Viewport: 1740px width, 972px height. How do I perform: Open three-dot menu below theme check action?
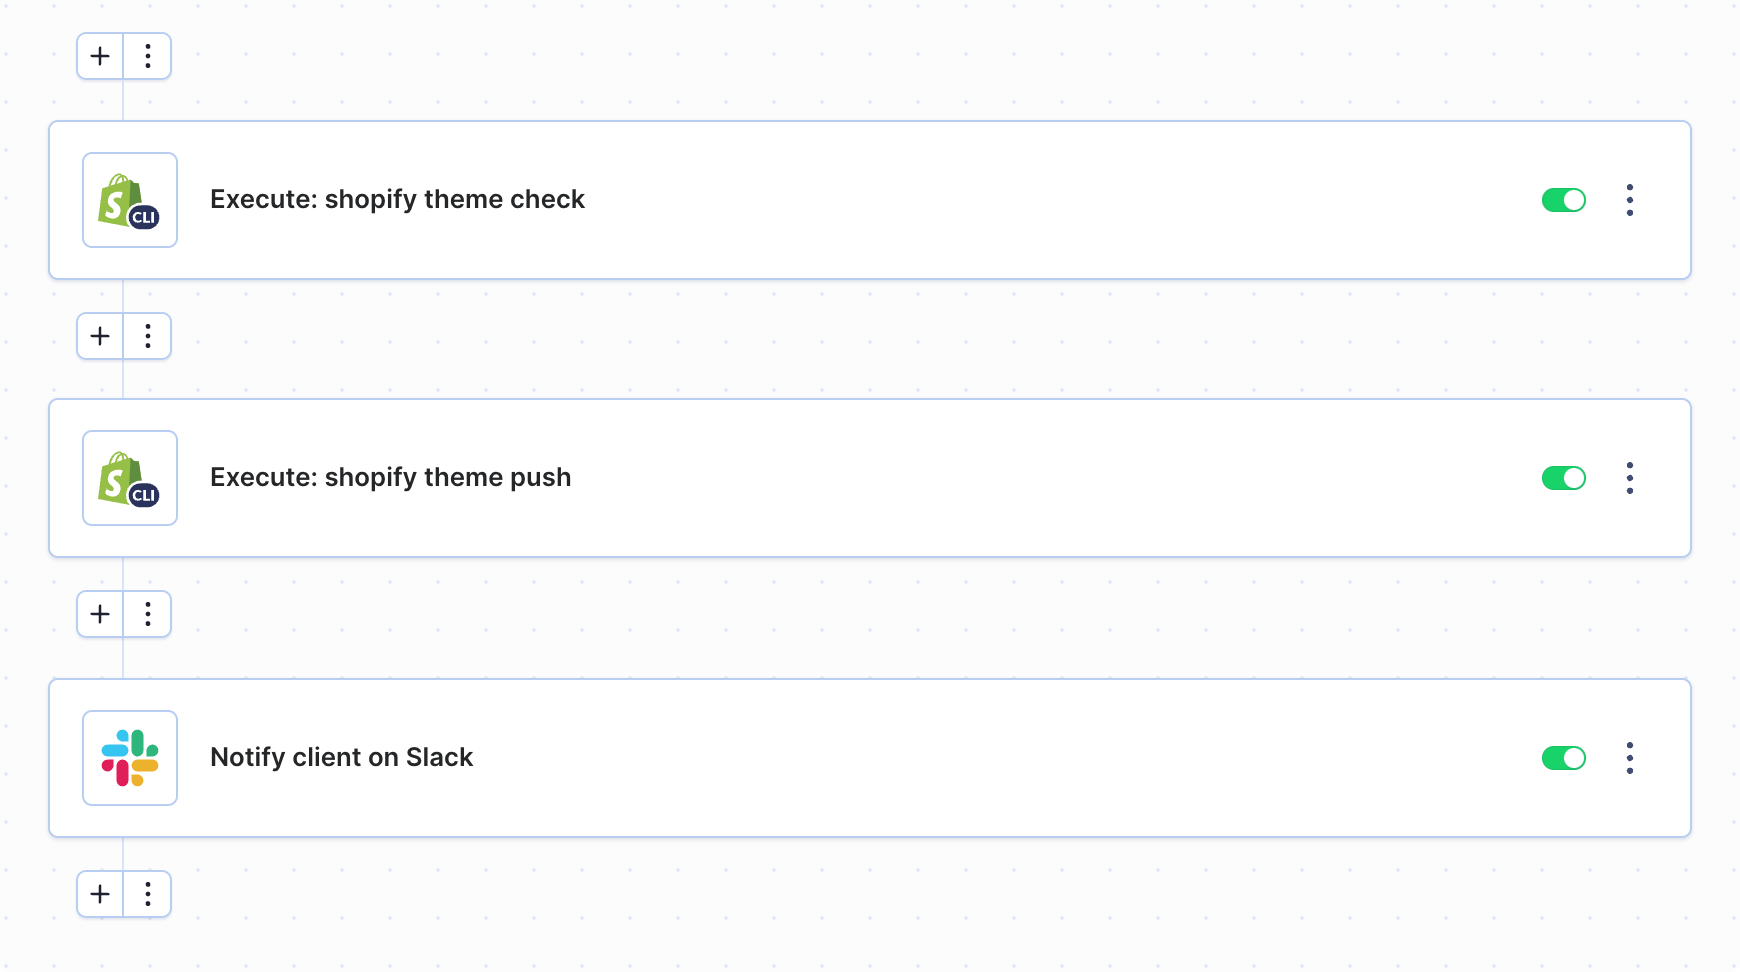point(148,336)
